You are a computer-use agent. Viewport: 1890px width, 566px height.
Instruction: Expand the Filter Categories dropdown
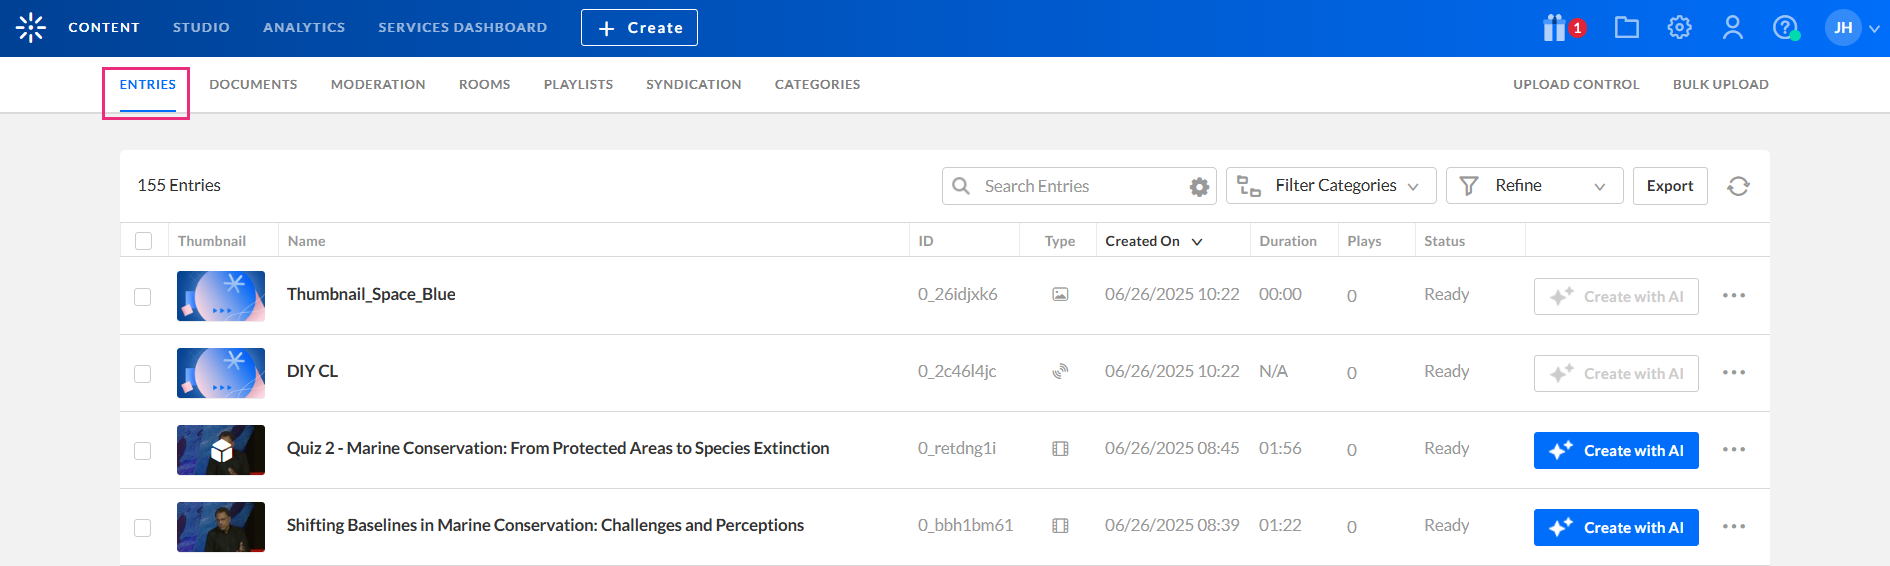click(1331, 186)
